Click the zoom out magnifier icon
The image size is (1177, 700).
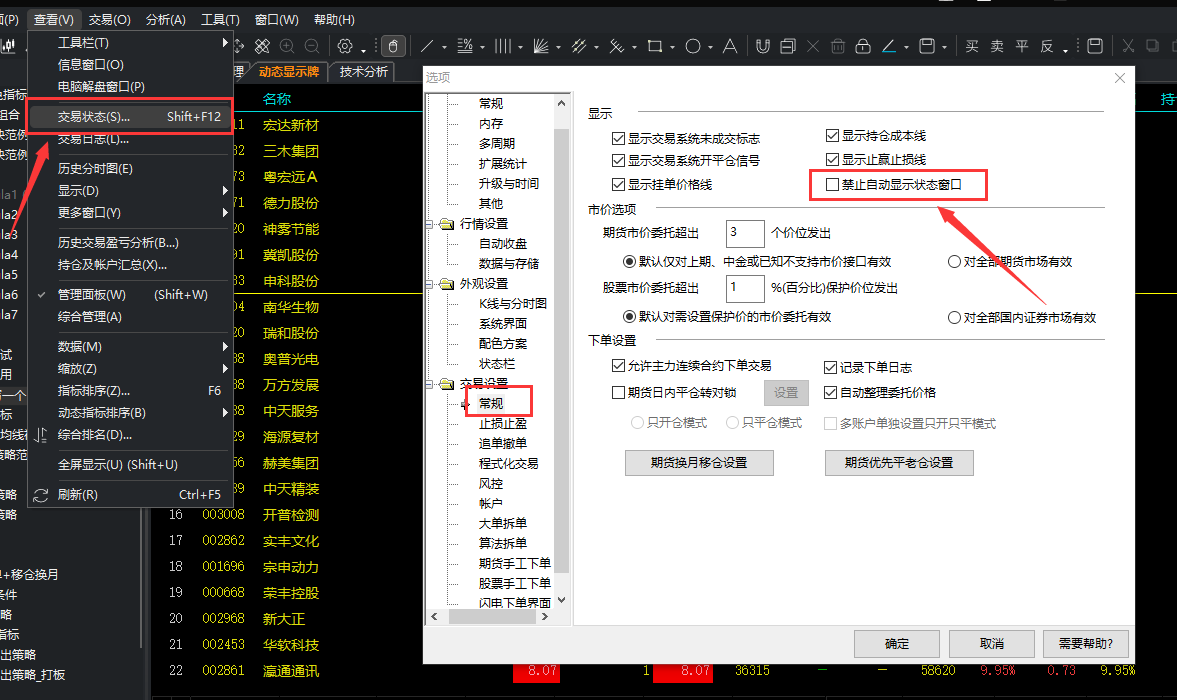(x=312, y=47)
